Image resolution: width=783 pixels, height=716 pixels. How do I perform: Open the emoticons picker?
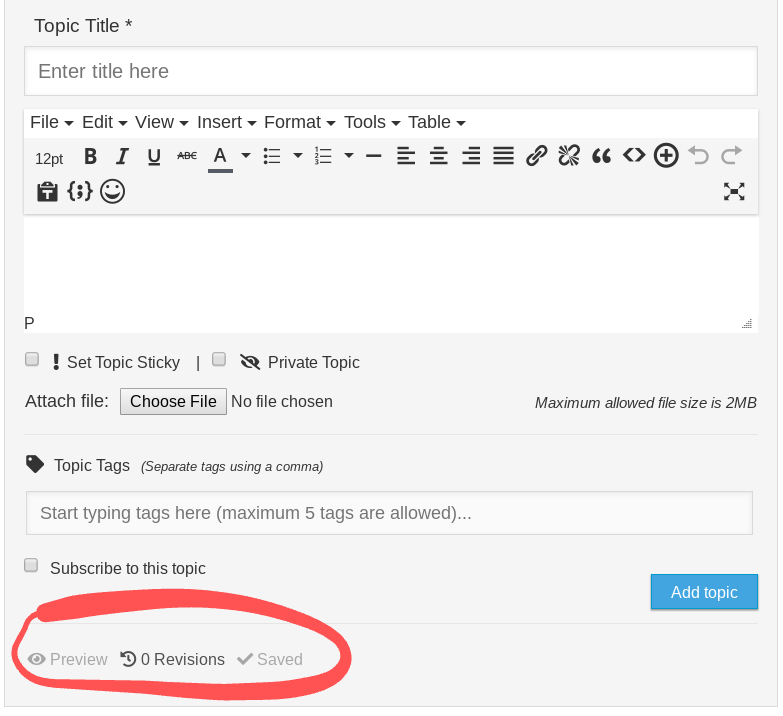tap(112, 192)
